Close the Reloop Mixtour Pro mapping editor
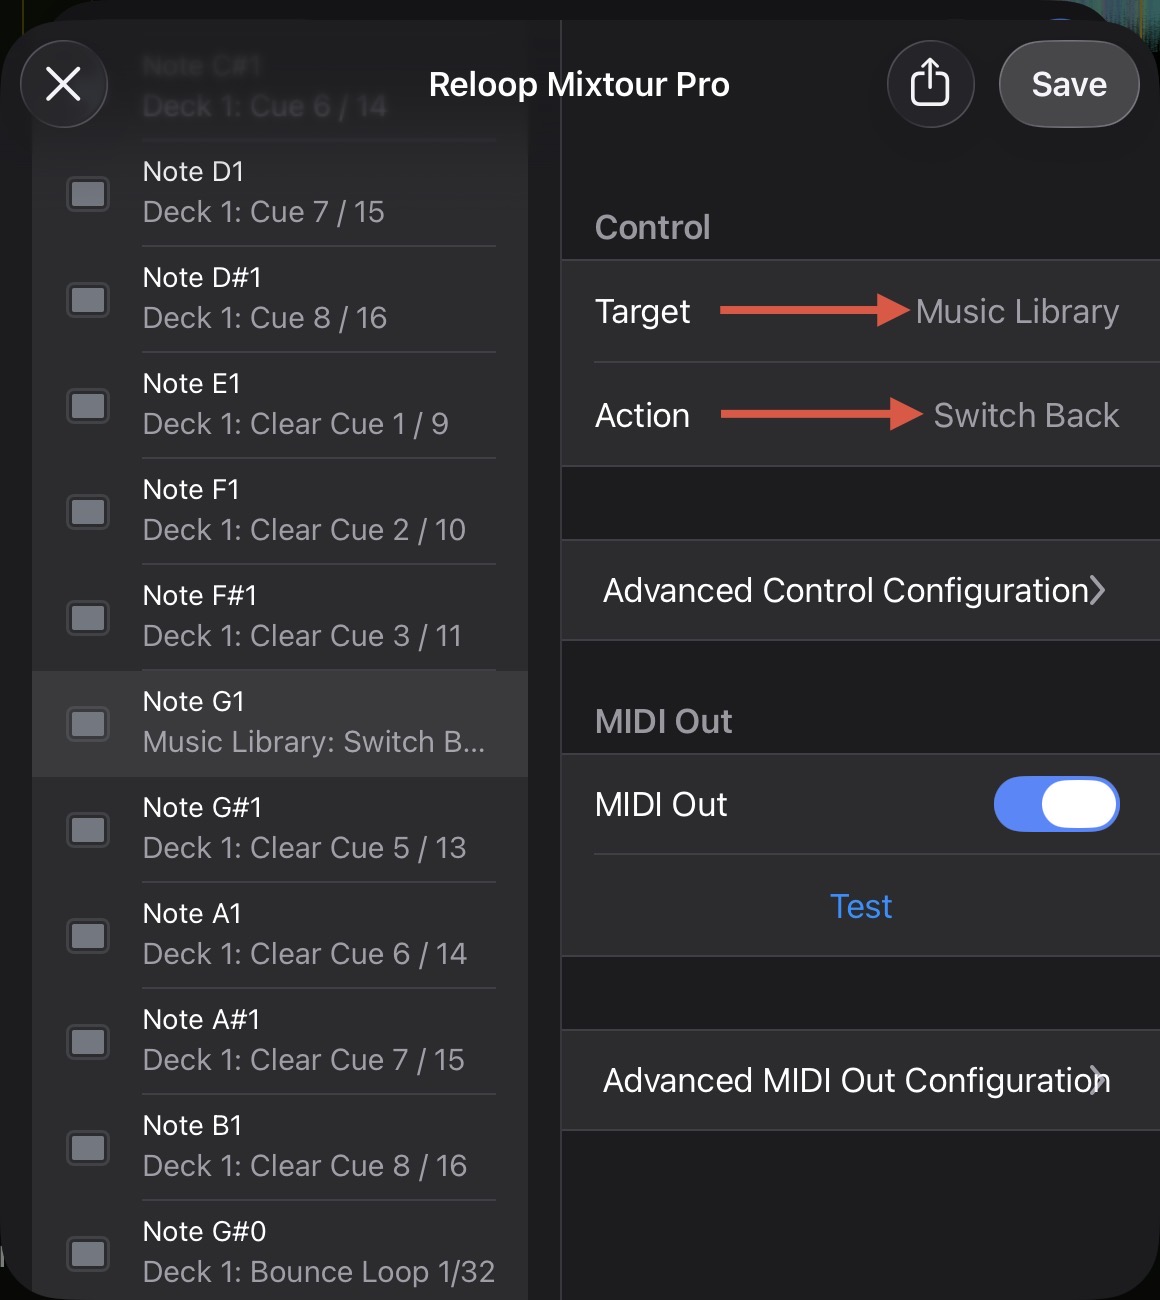This screenshot has height=1300, width=1160. pos(63,84)
